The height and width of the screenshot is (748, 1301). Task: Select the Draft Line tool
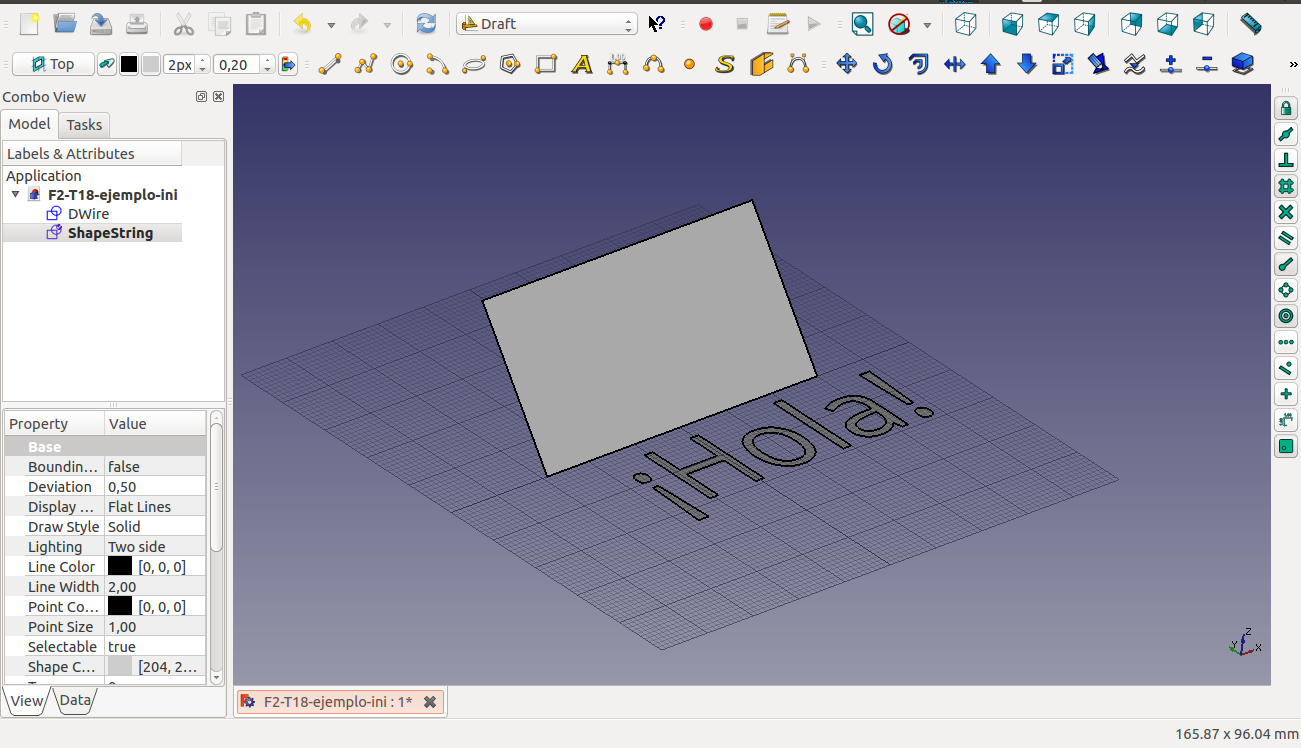pyautogui.click(x=330, y=65)
